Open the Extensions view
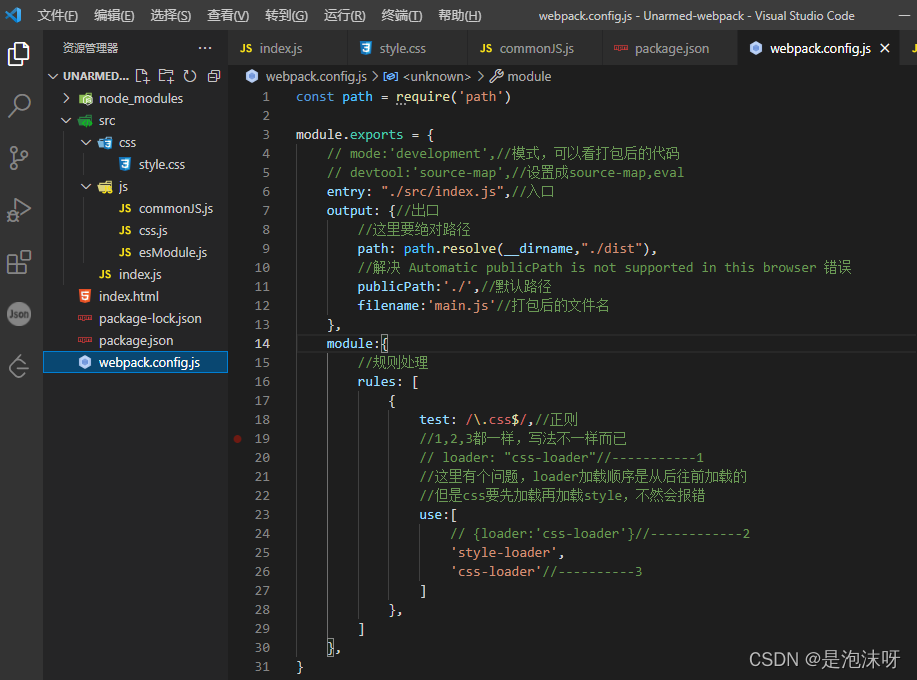The height and width of the screenshot is (680, 917). coord(20,262)
